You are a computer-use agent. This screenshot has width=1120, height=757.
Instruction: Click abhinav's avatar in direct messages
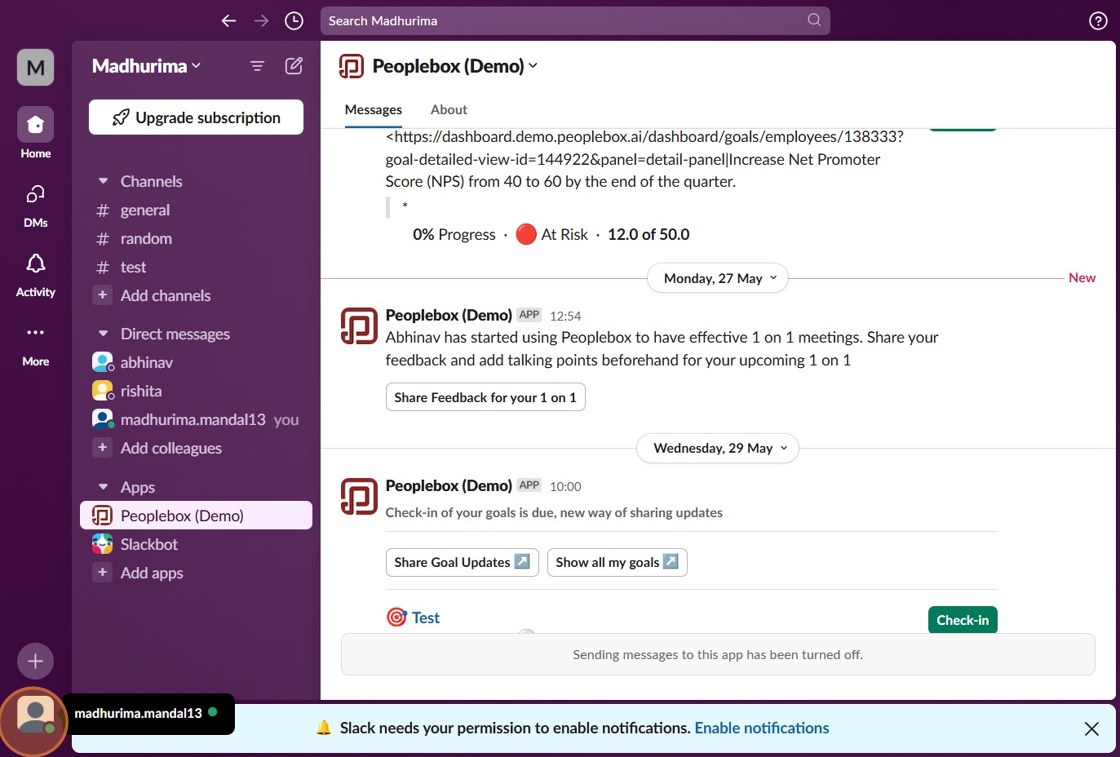pyautogui.click(x=102, y=362)
